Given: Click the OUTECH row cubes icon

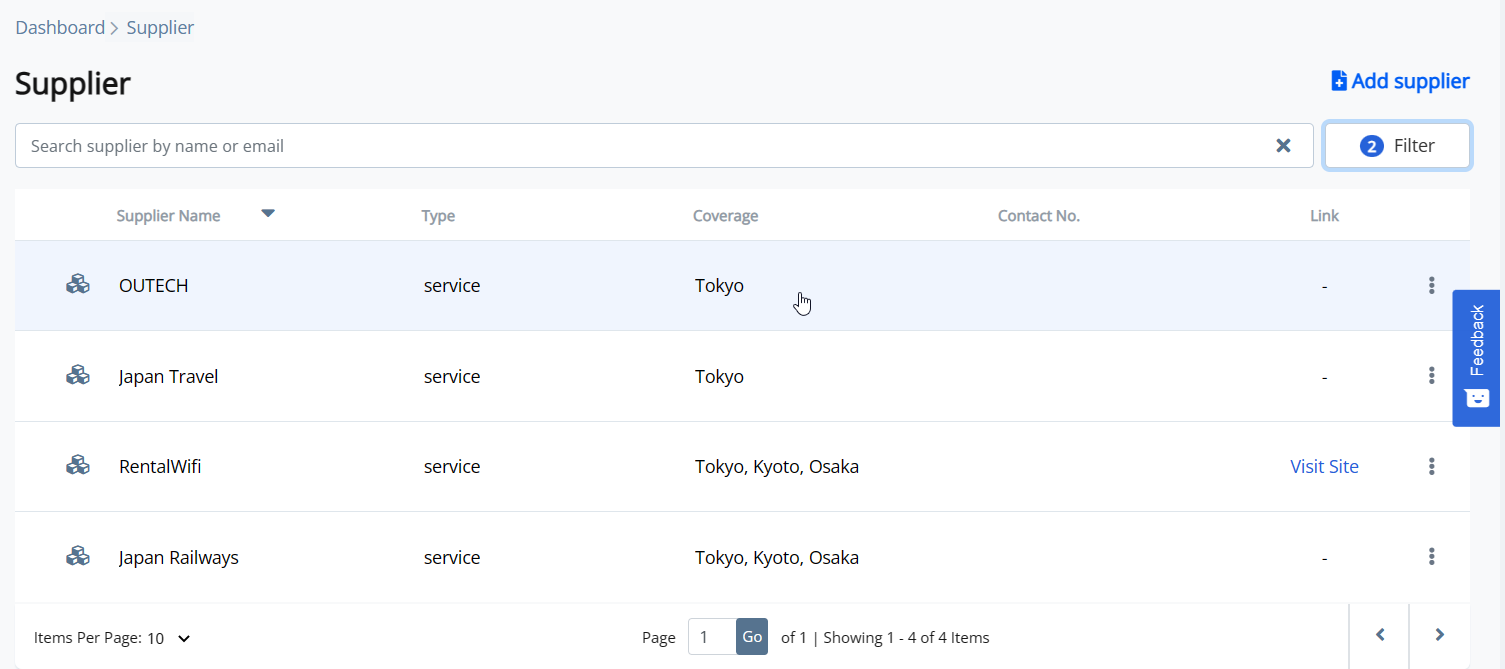Looking at the screenshot, I should coord(78,285).
